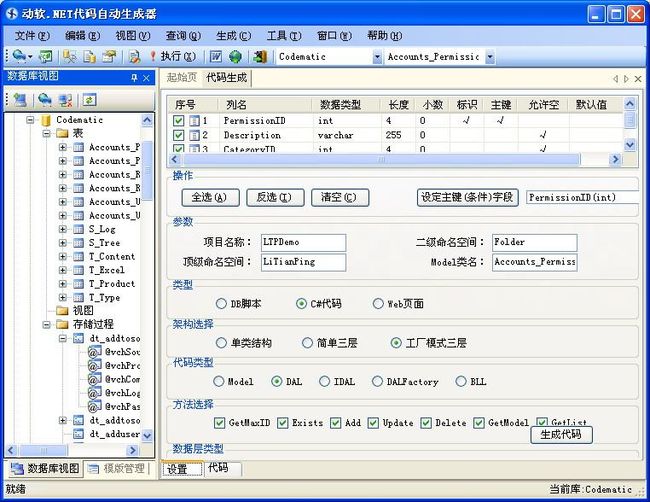Click the 视图 folder icon in tree
This screenshot has width=650, height=502.
click(62, 310)
